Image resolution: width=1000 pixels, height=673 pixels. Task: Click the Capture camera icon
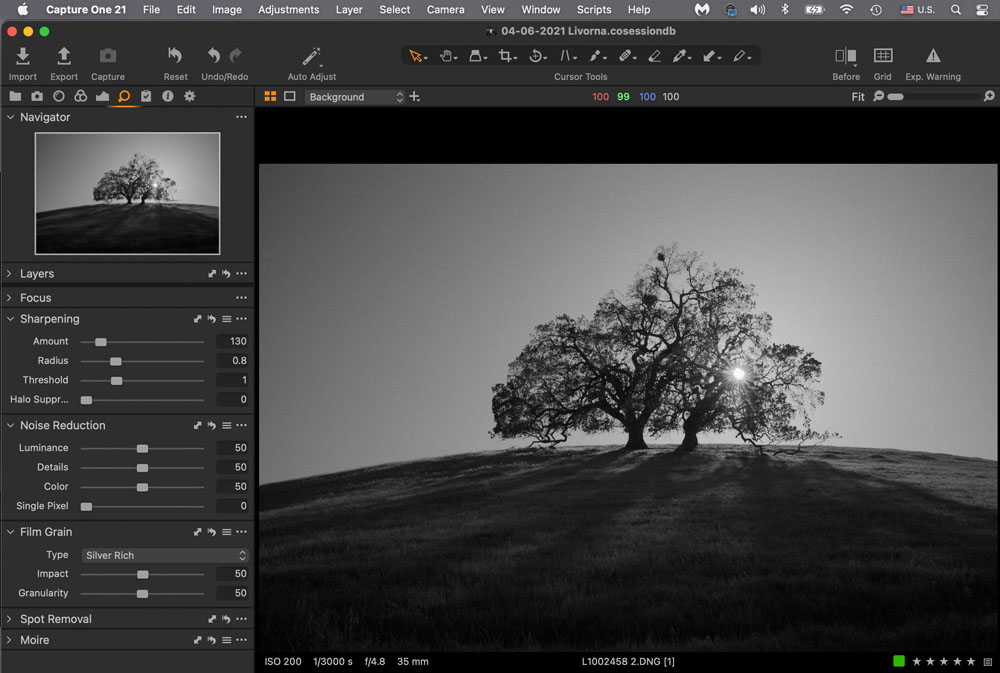(x=108, y=56)
